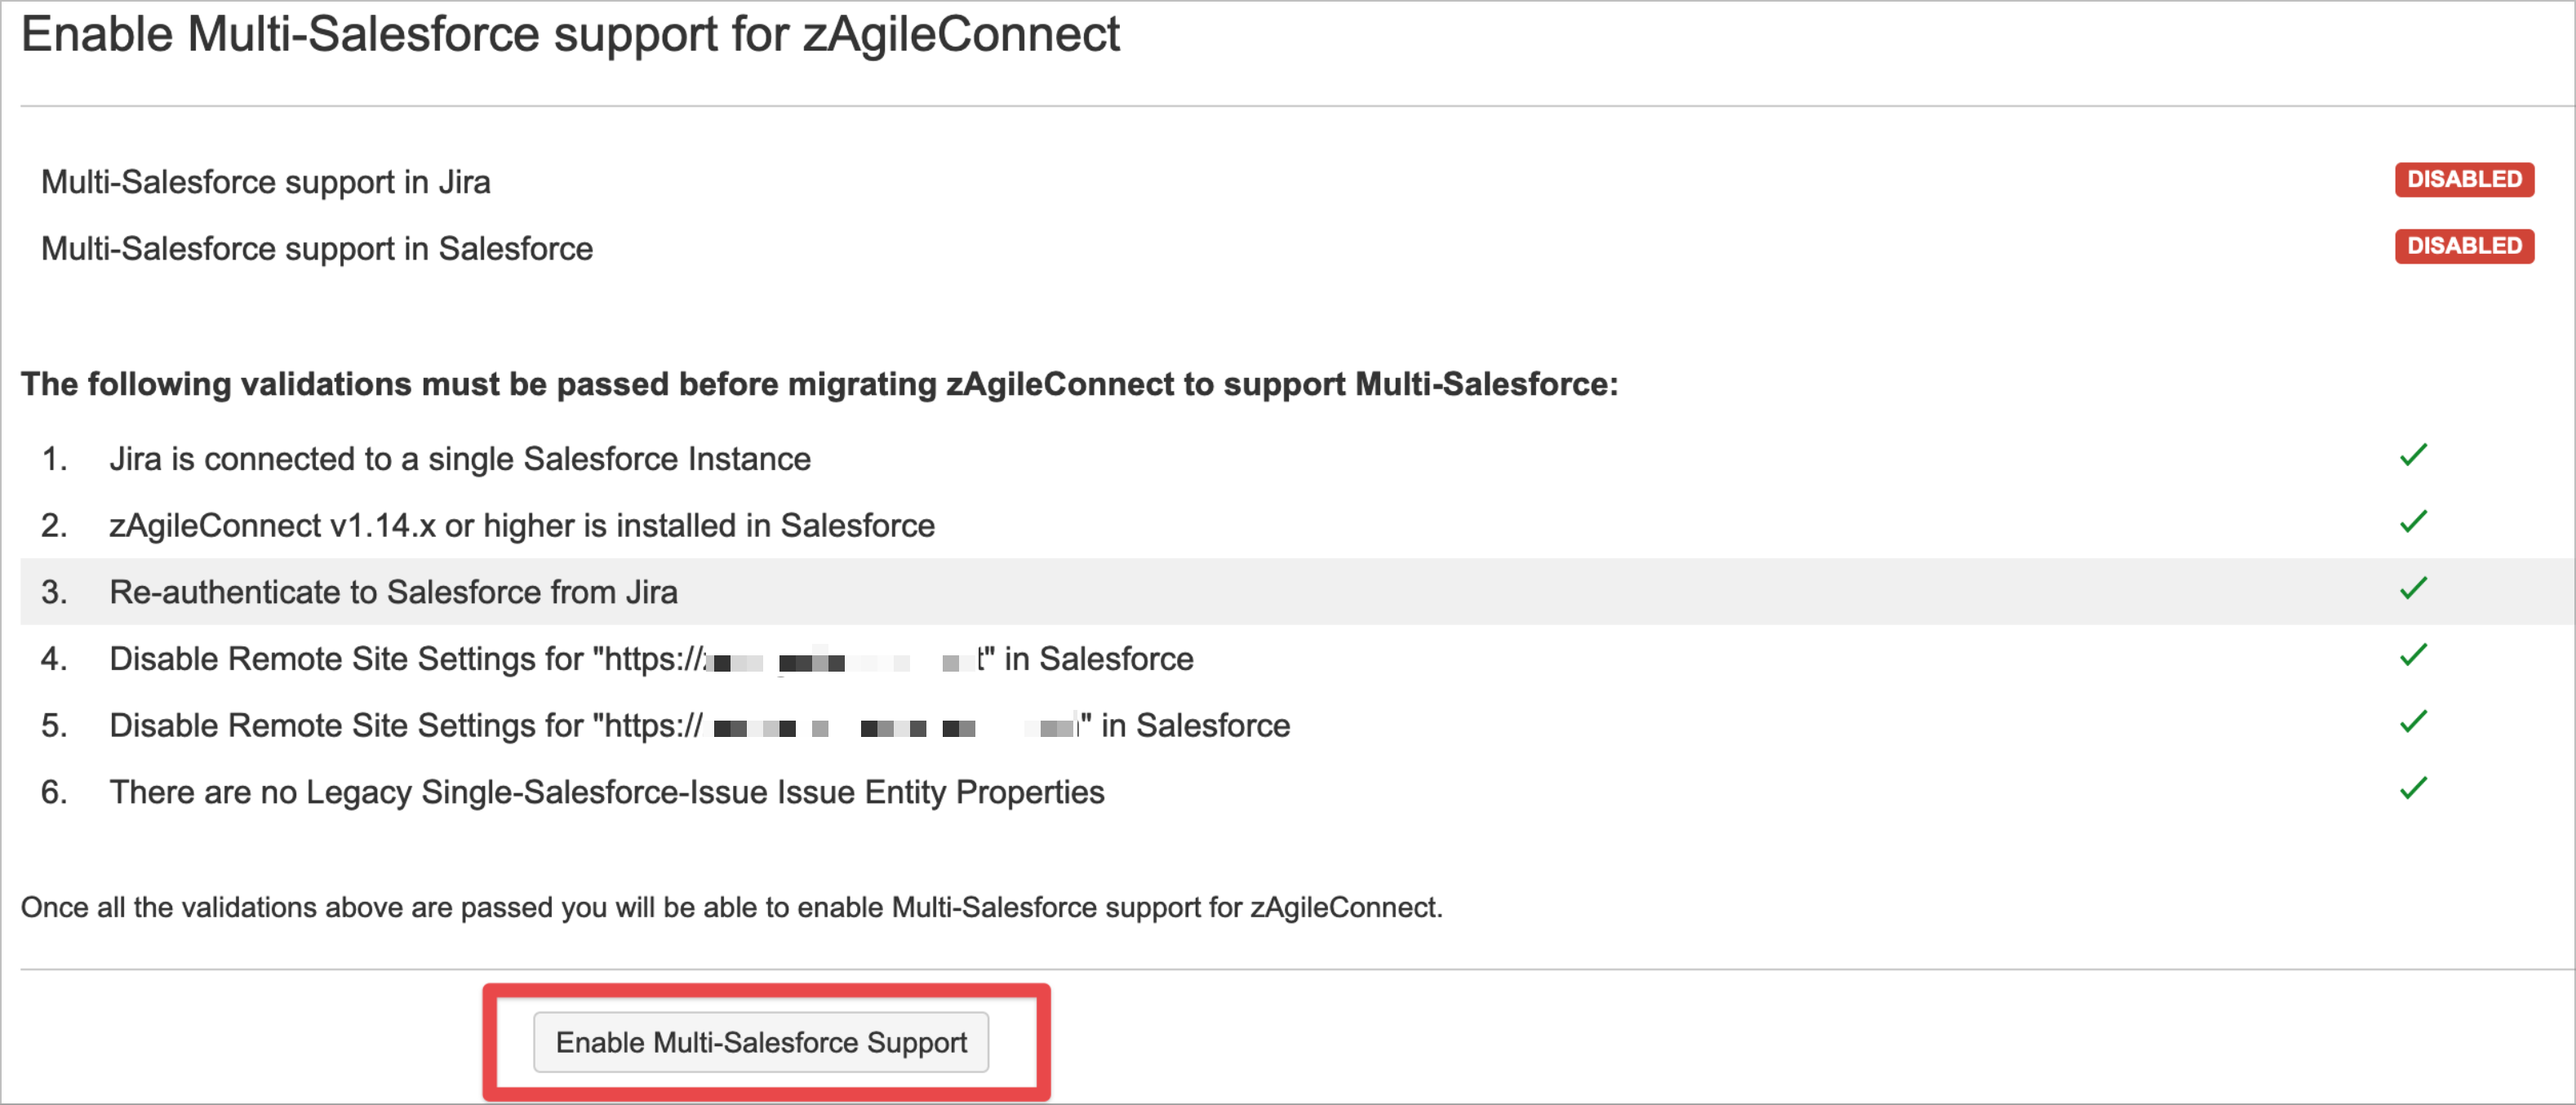
Task: Click checkmark for validation number 5
Action: (2413, 722)
